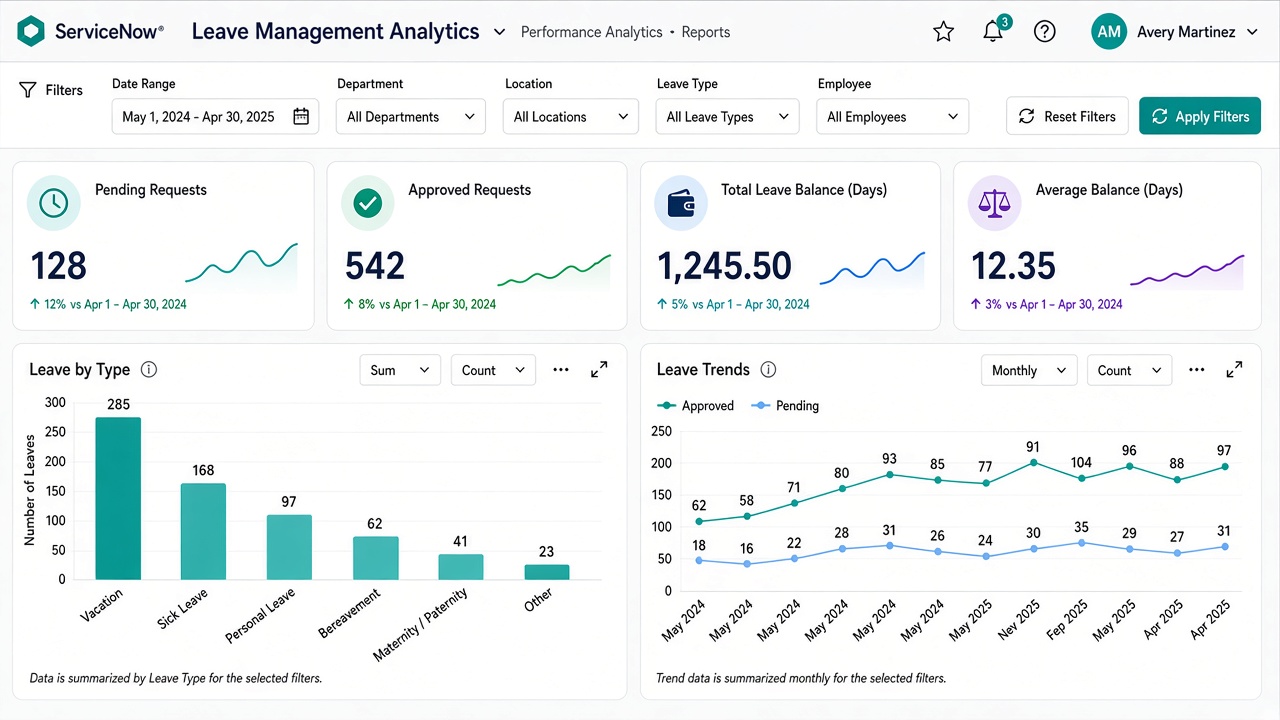The image size is (1280, 720).
Task: Open the Date Range calendar icon
Action: [301, 116]
